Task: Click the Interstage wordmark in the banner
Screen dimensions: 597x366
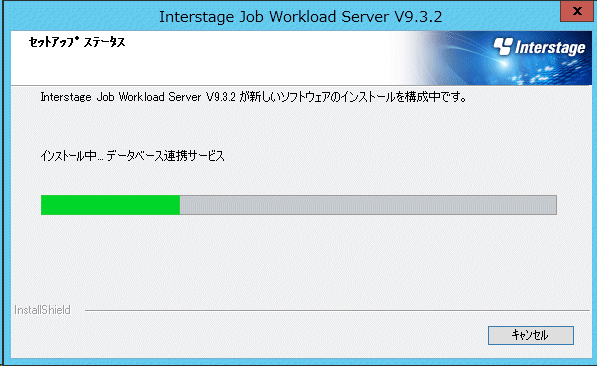Action: (550, 48)
